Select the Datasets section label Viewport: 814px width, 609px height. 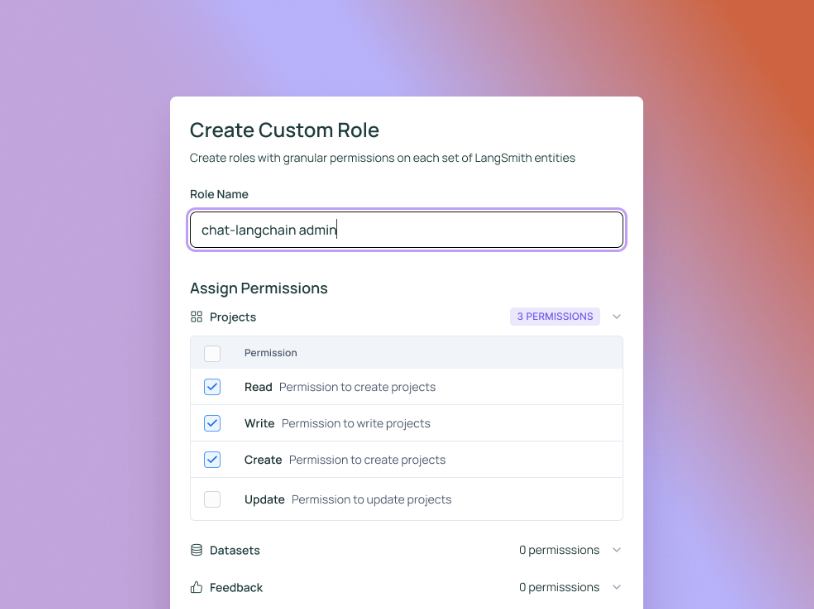pos(235,550)
